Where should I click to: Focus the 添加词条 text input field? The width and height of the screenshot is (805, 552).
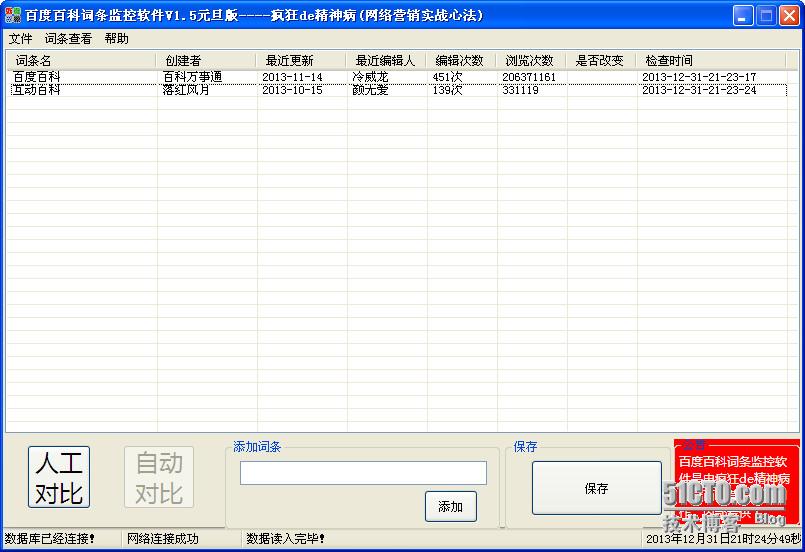coord(363,473)
